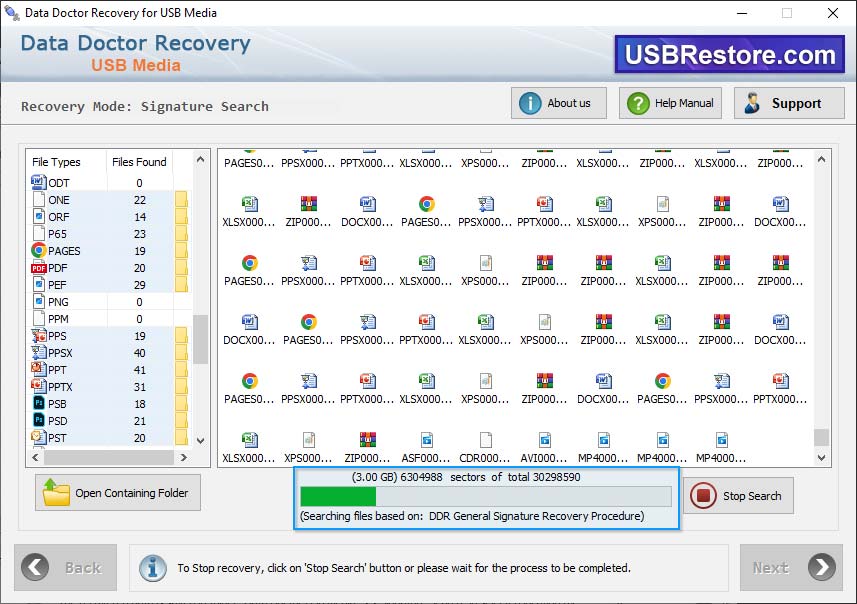
Task: Click the USBRestore.com banner
Action: pyautogui.click(x=730, y=54)
